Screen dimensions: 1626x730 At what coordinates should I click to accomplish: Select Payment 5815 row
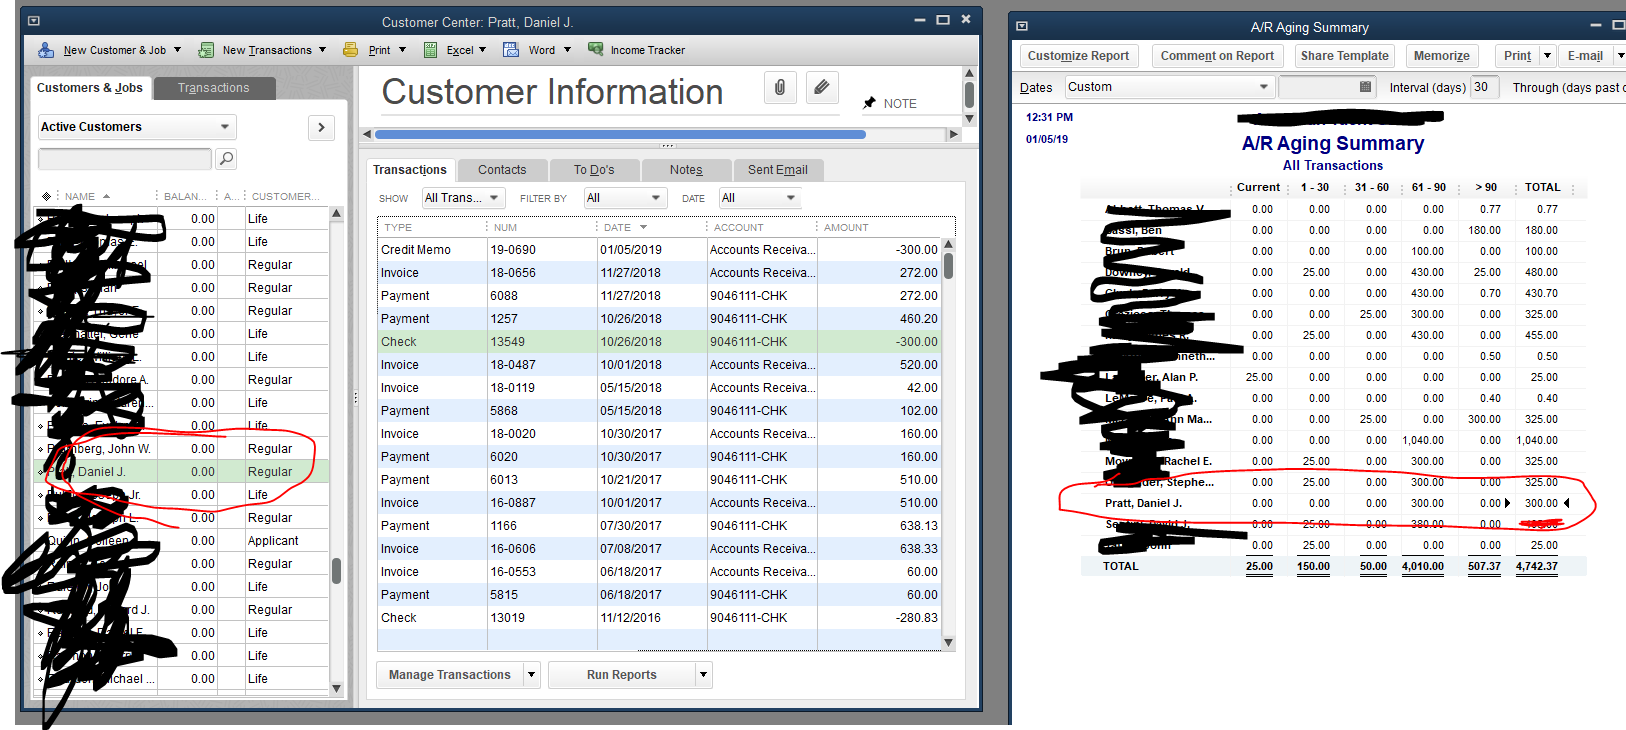(659, 595)
